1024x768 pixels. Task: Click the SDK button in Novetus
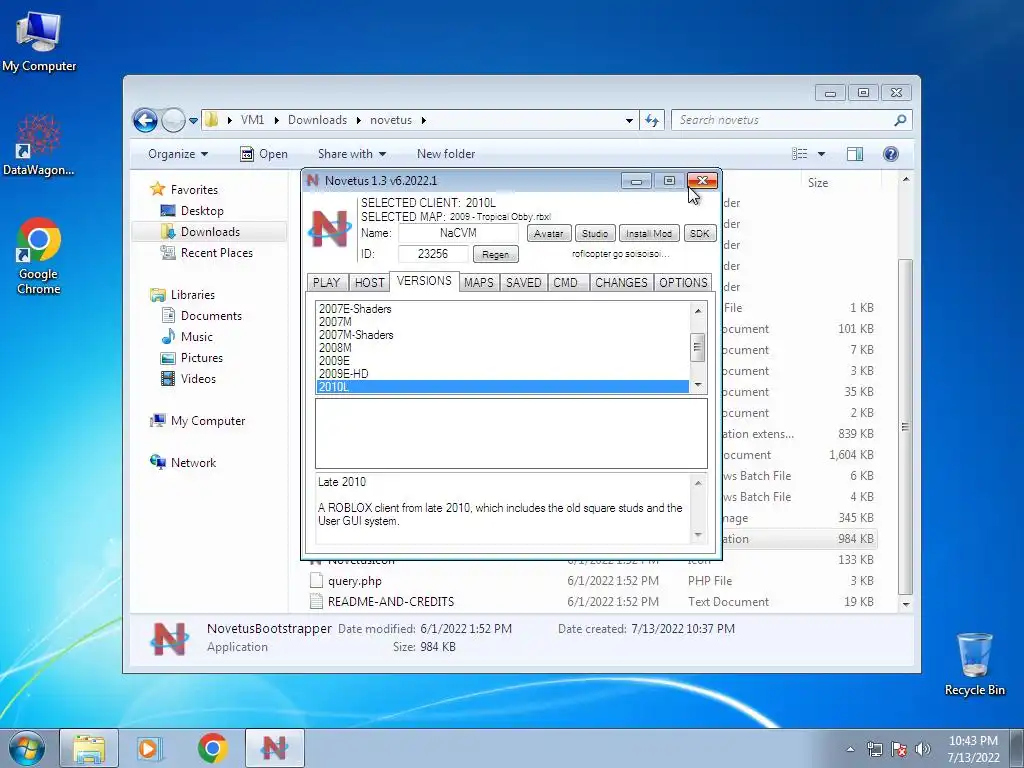699,234
